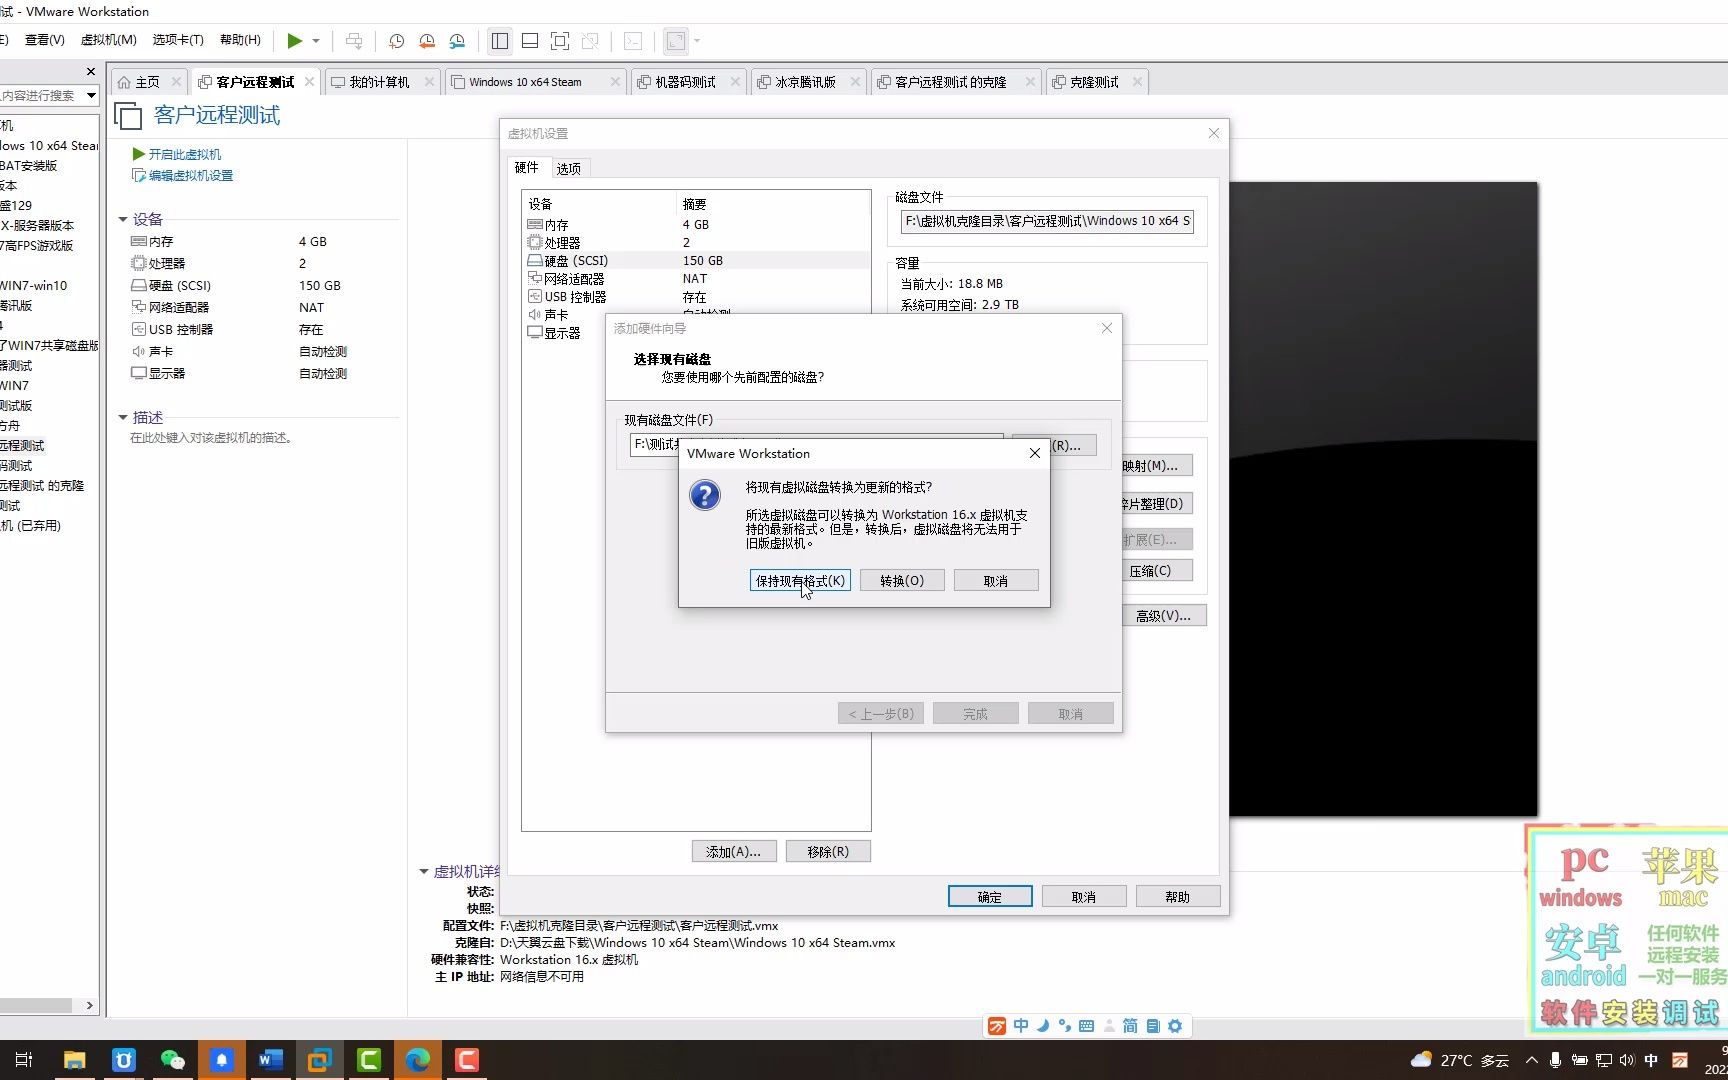Click 转换(O) to convert the disk
Viewport: 1728px width, 1080px height.
coord(902,581)
